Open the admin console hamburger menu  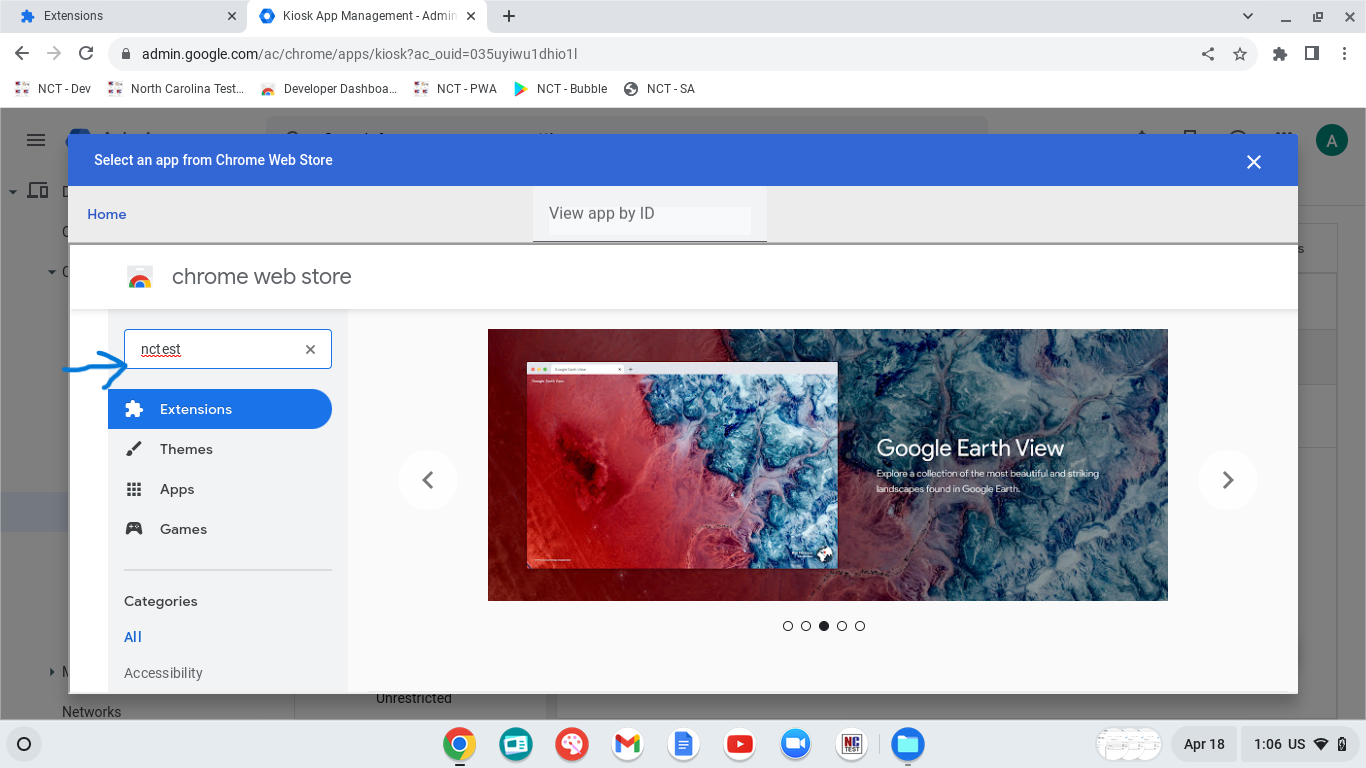tap(36, 140)
